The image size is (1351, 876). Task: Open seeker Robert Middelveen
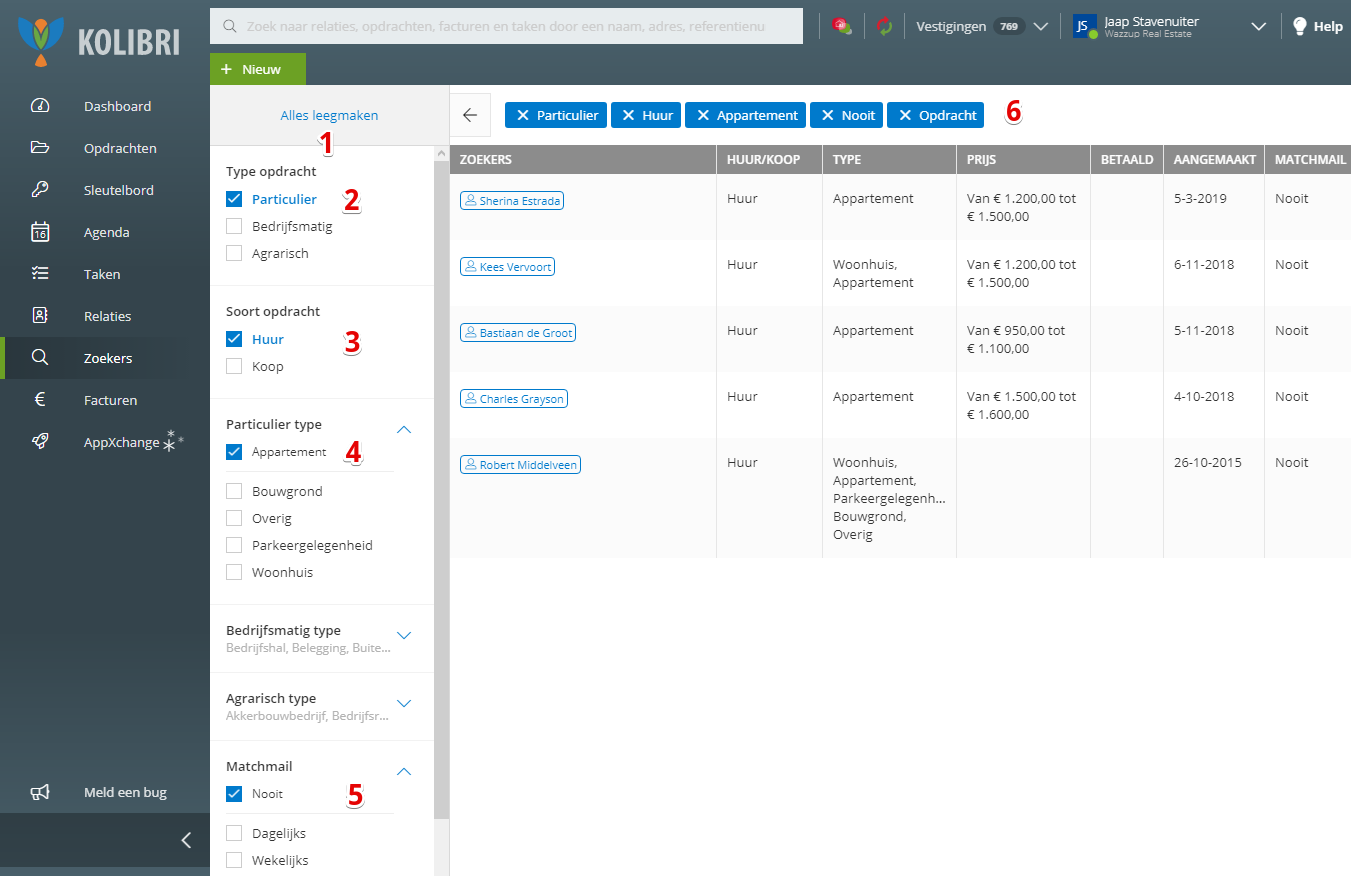point(520,465)
